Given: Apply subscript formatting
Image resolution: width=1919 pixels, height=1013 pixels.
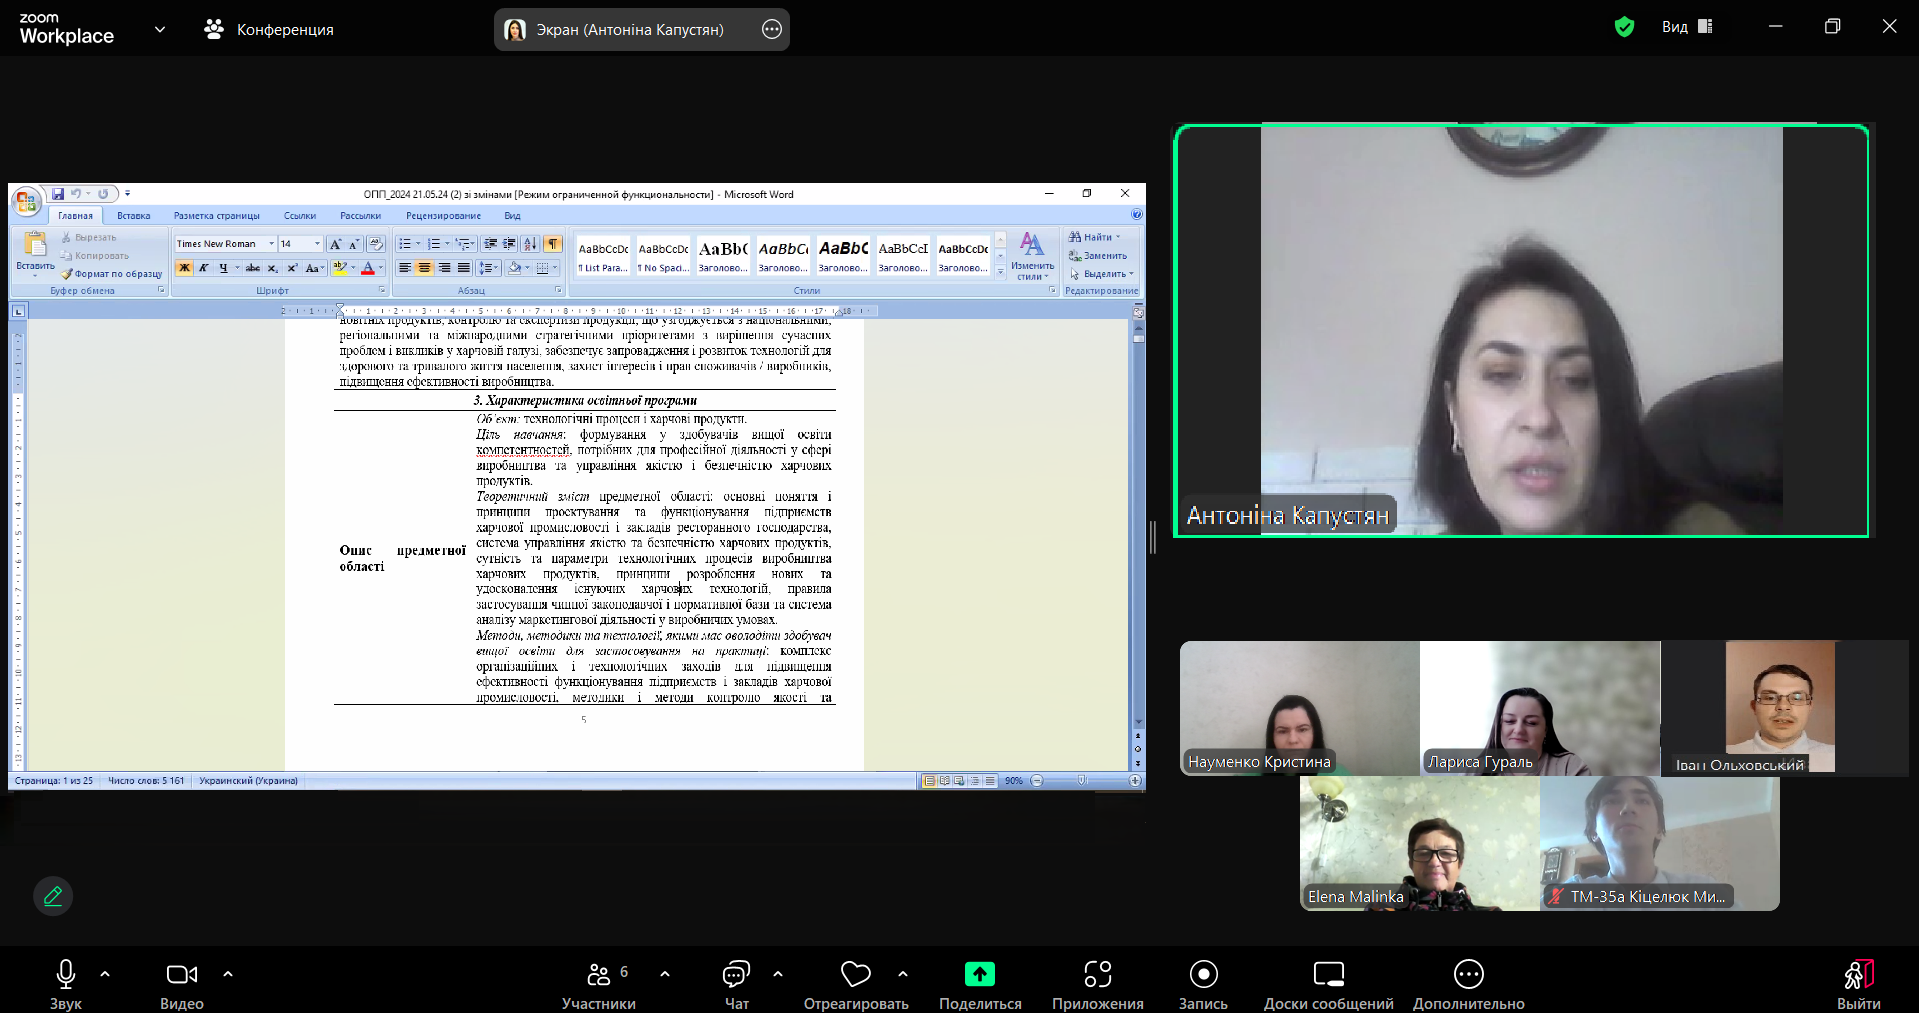Looking at the screenshot, I should point(273,268).
